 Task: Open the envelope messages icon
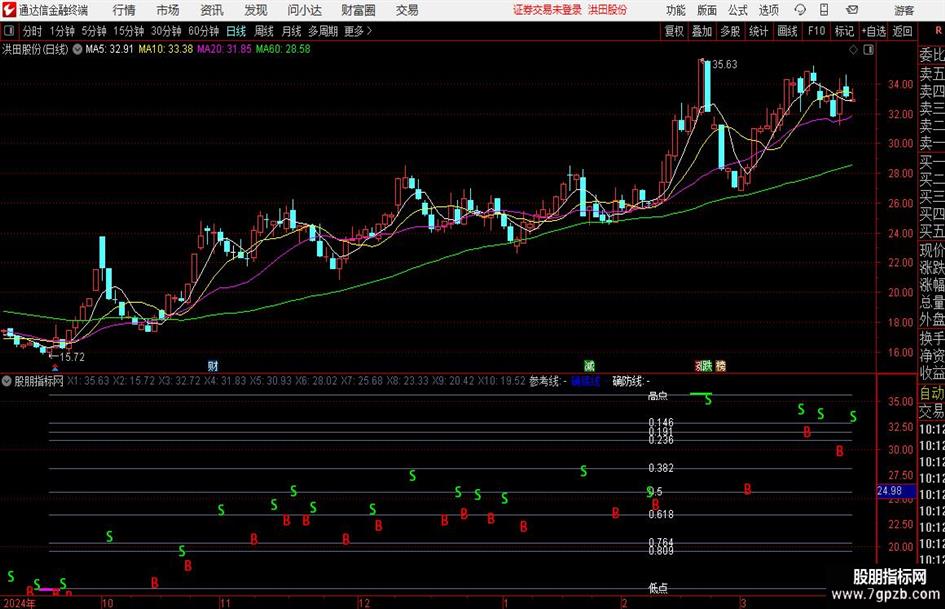click(x=852, y=10)
